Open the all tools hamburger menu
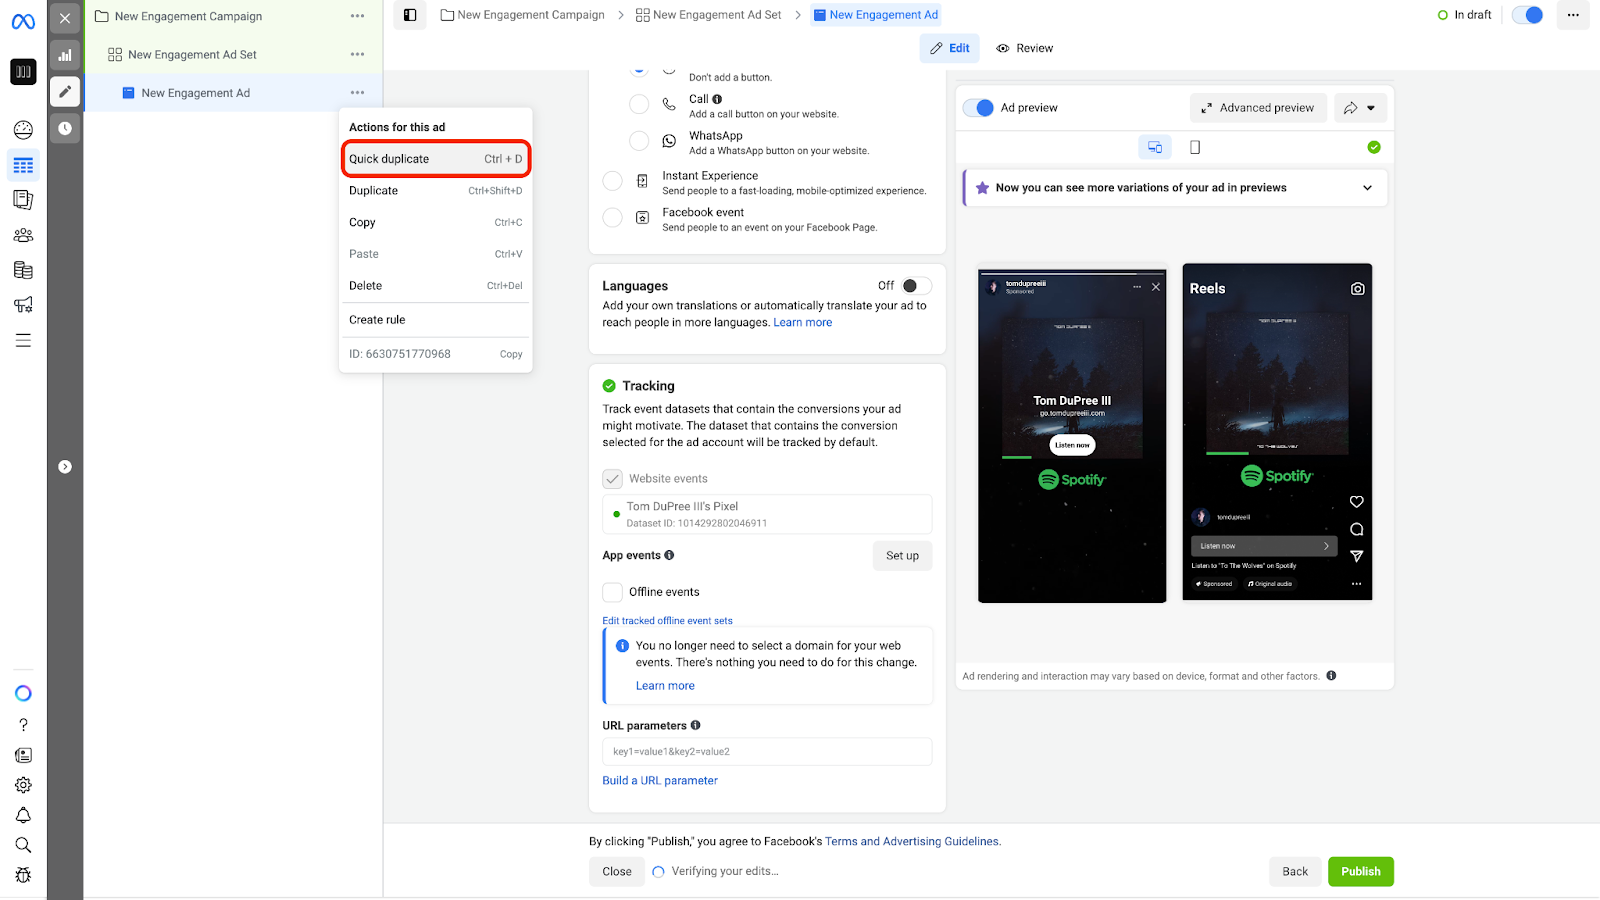This screenshot has width=1600, height=900. (x=23, y=341)
